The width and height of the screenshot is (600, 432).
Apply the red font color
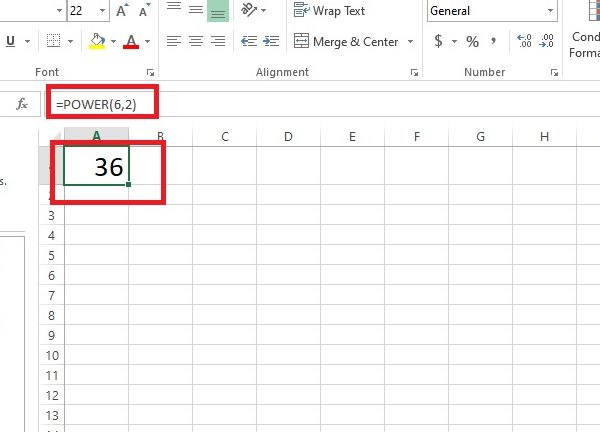tap(131, 41)
